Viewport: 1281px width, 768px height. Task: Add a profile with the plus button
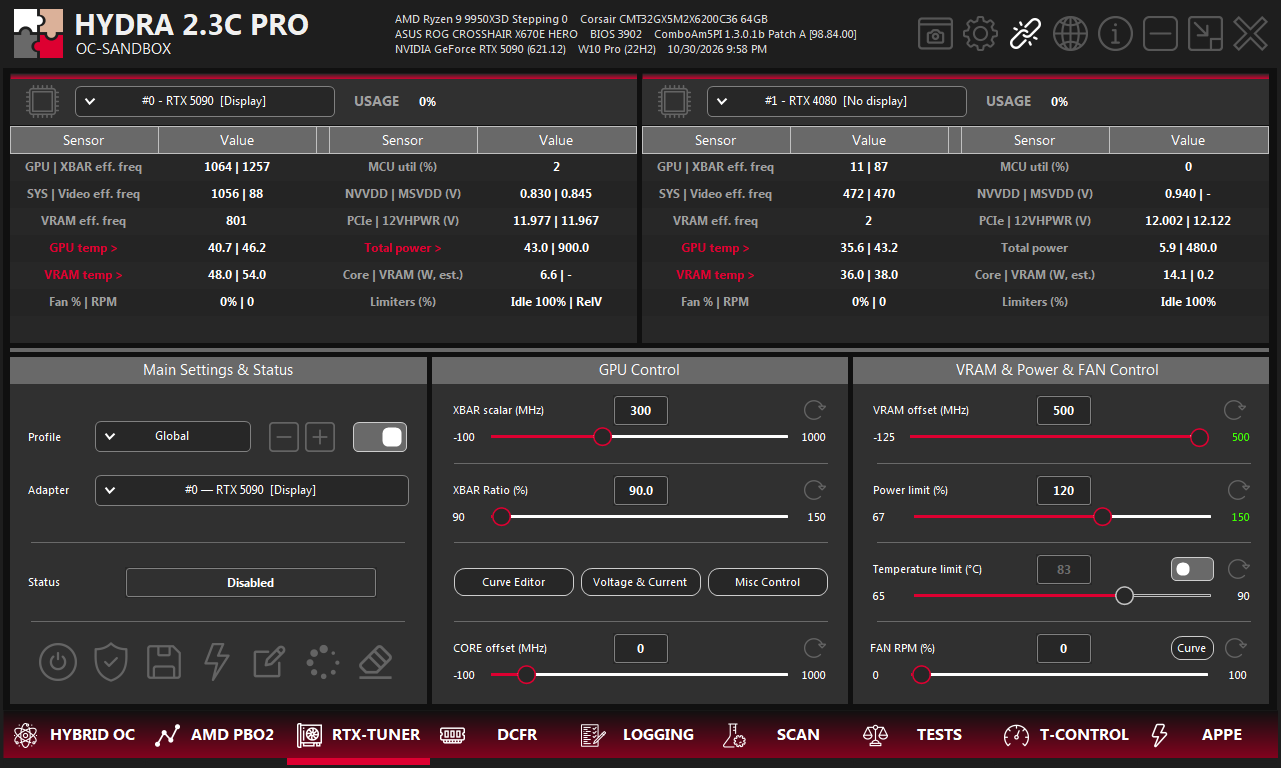tap(320, 437)
